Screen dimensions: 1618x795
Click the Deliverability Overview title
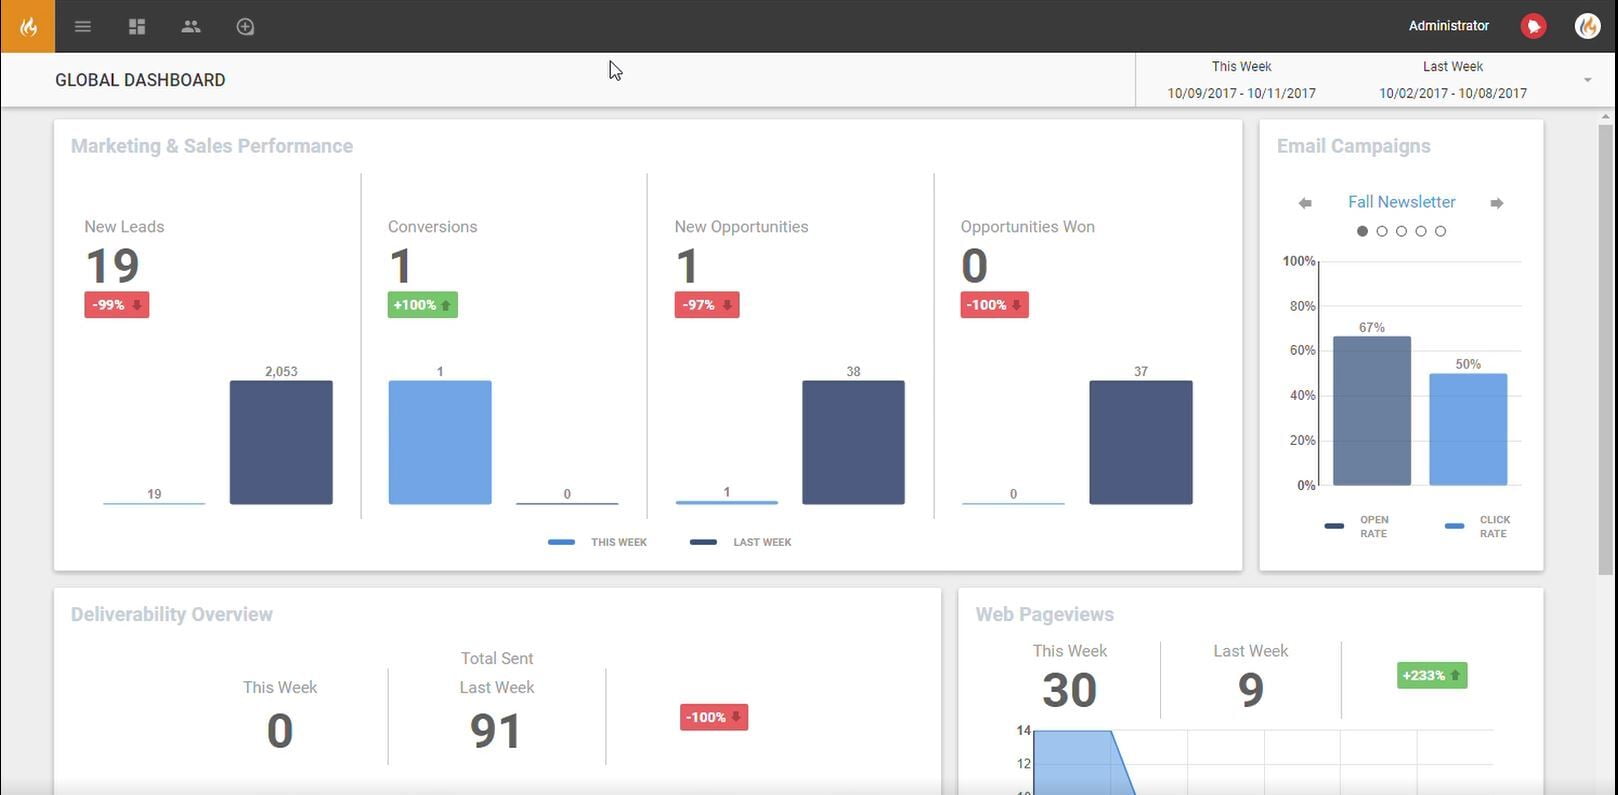pos(172,614)
